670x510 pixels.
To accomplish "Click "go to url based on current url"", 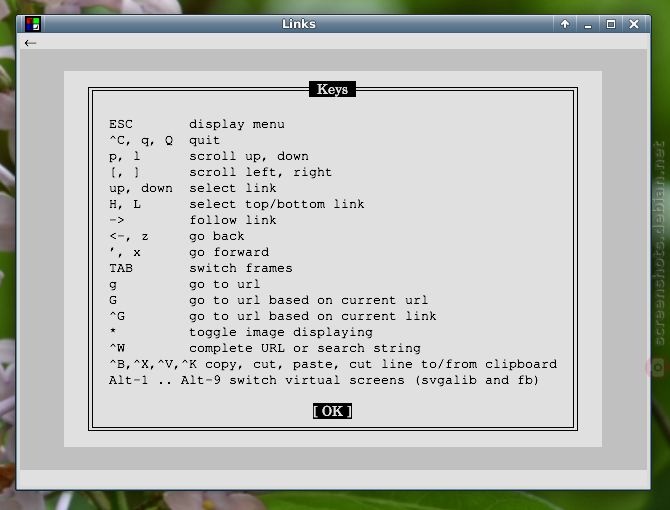I will (309, 300).
